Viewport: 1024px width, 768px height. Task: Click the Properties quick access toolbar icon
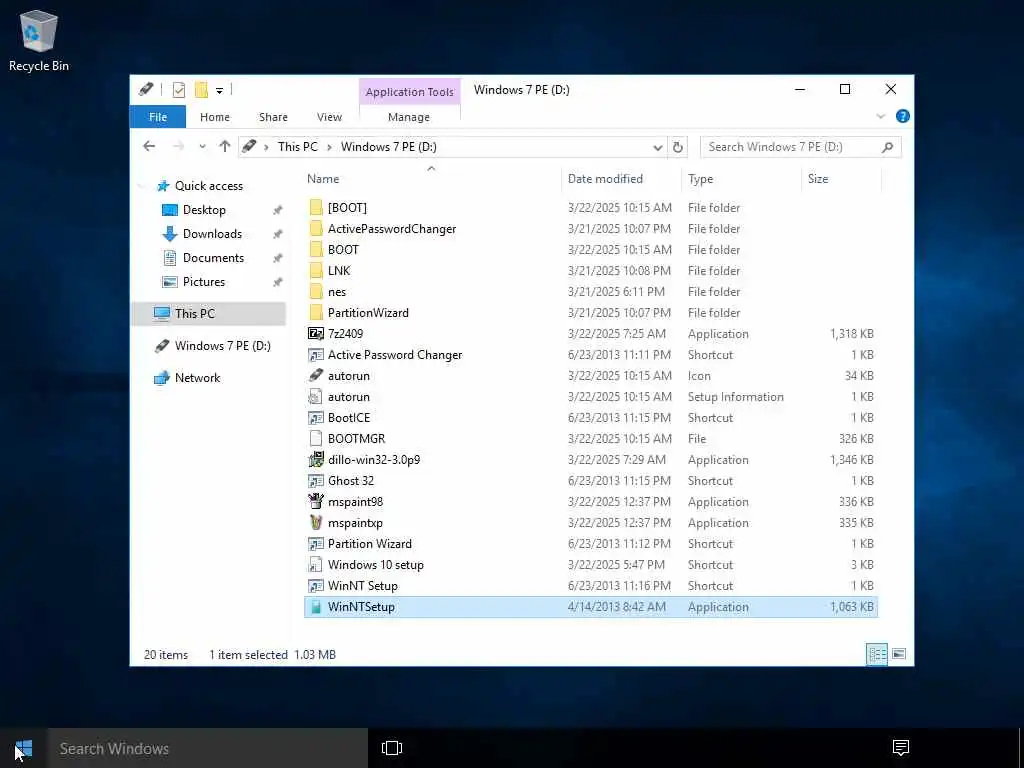pos(179,89)
